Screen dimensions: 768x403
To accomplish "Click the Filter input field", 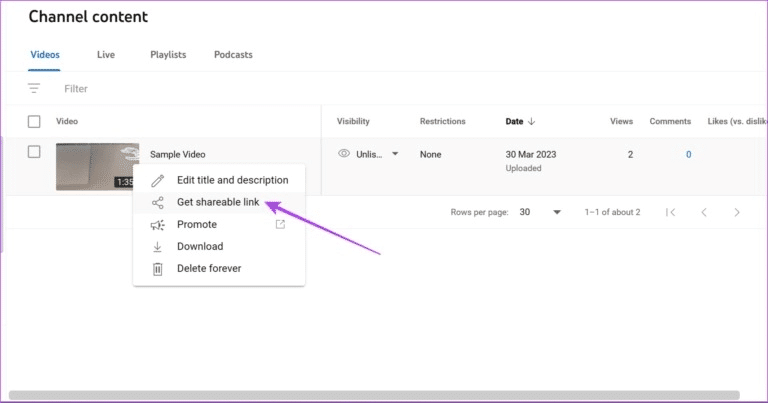I will pos(200,89).
